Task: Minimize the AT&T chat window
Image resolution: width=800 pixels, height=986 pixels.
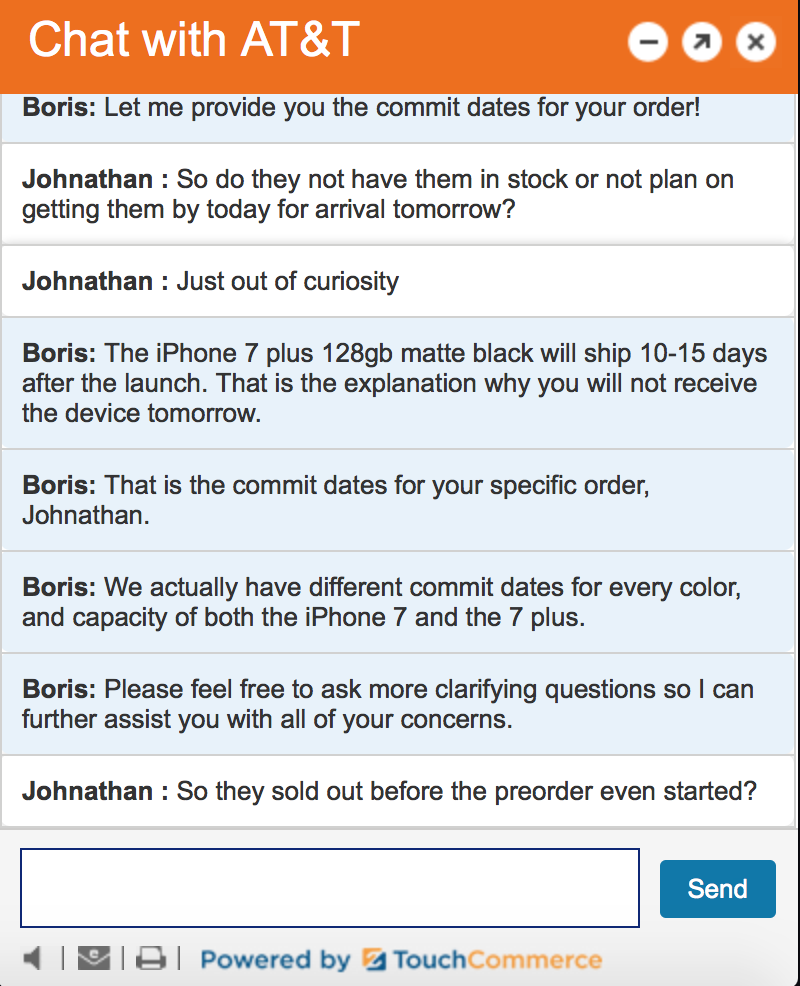Action: pos(648,42)
